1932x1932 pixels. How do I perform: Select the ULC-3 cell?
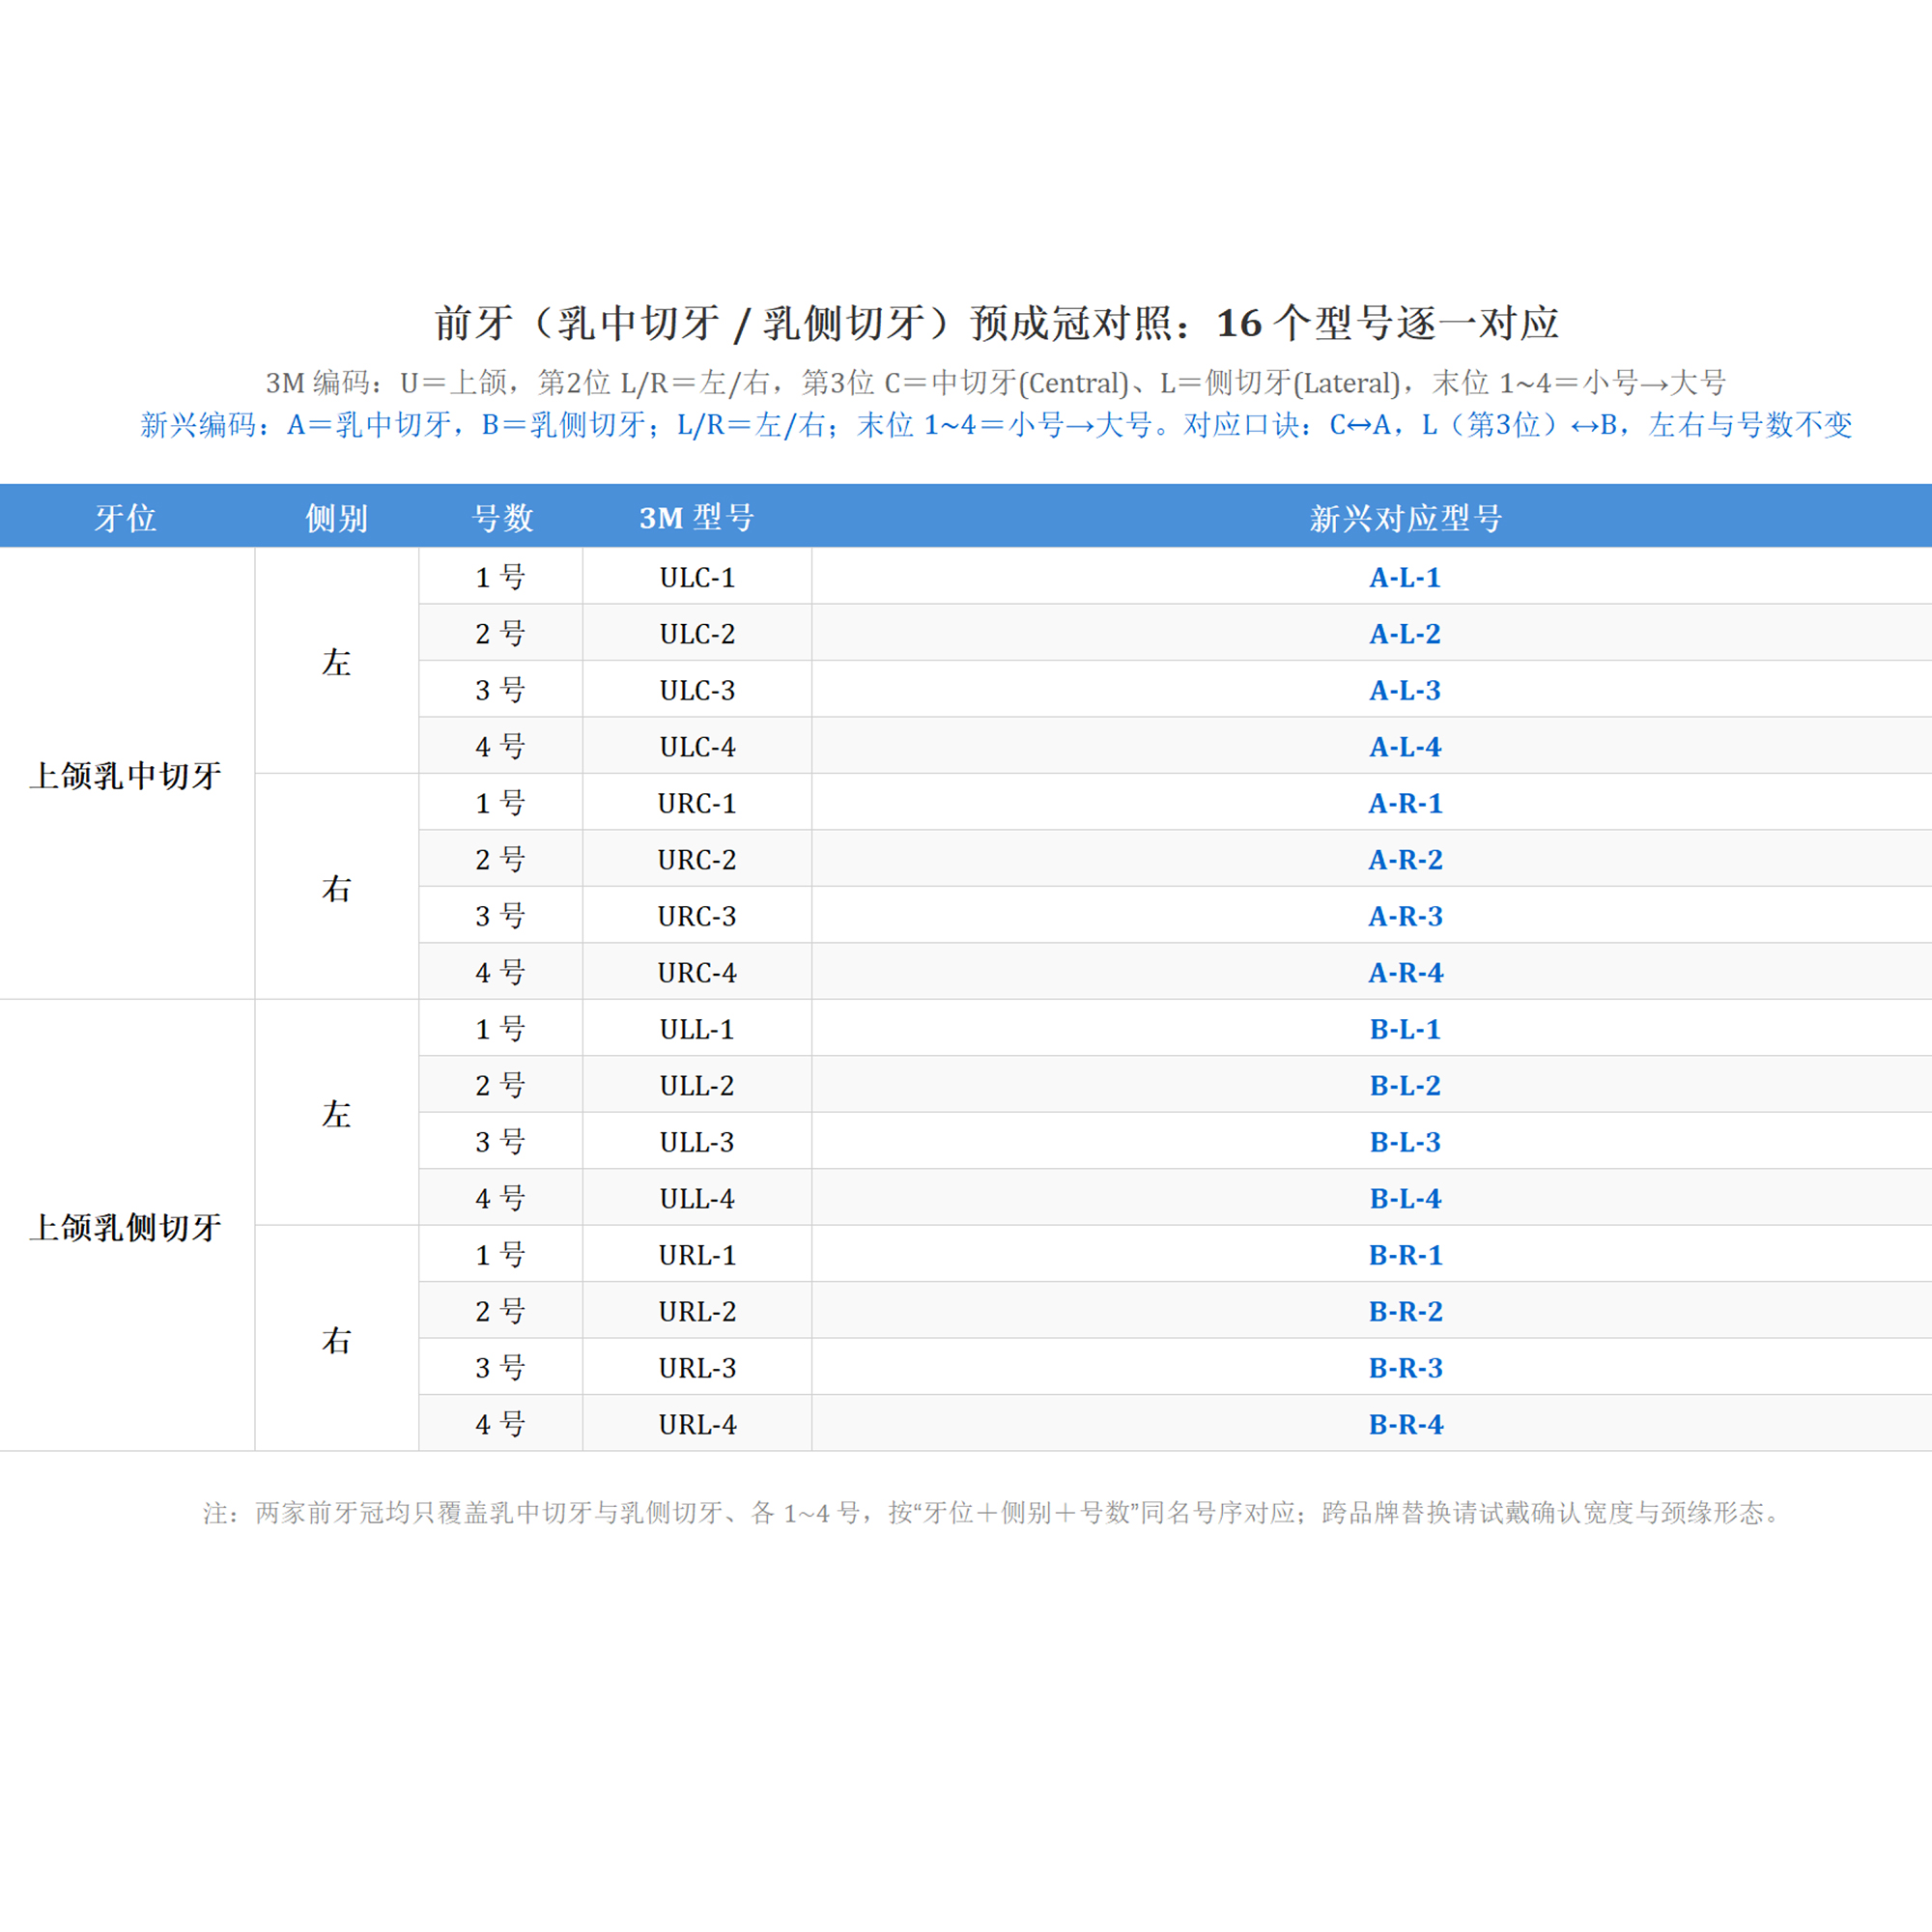[697, 690]
